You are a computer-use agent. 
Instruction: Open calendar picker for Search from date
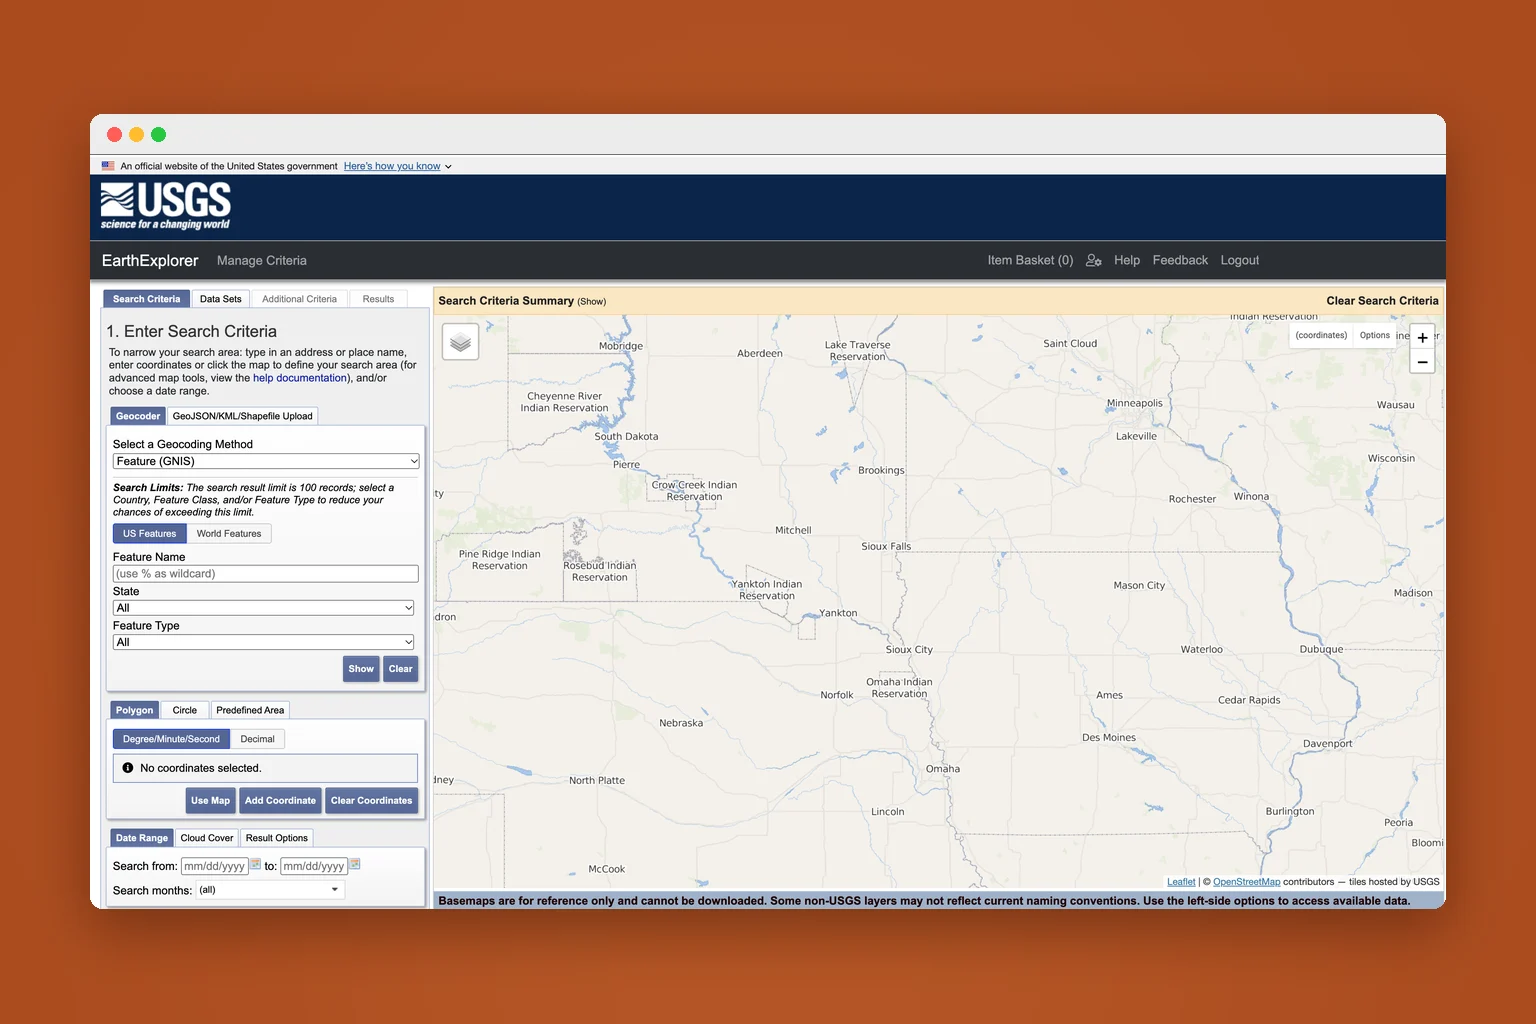point(255,865)
